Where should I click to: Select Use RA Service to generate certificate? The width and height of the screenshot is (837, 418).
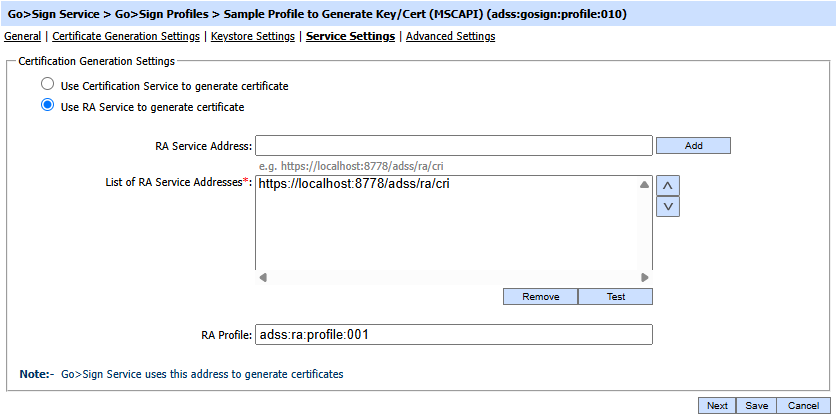tap(47, 106)
